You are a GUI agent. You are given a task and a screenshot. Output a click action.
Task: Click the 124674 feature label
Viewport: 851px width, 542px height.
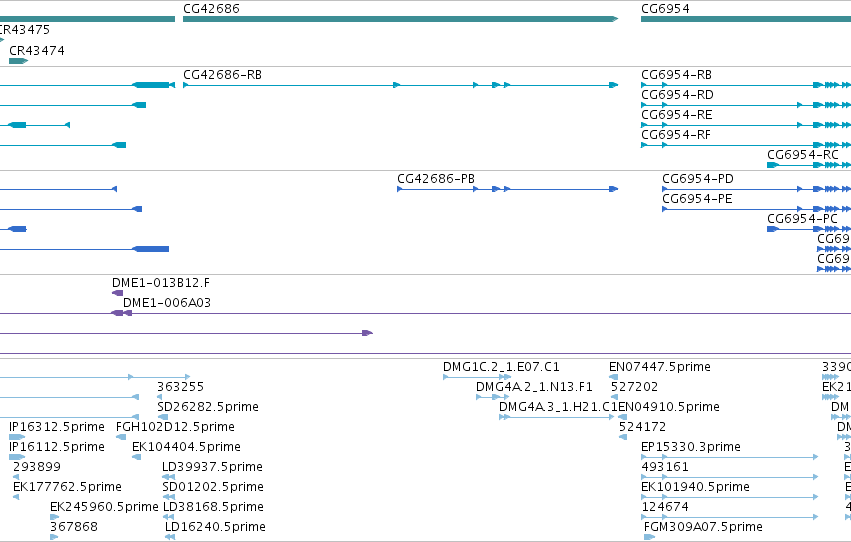pyautogui.click(x=665, y=508)
